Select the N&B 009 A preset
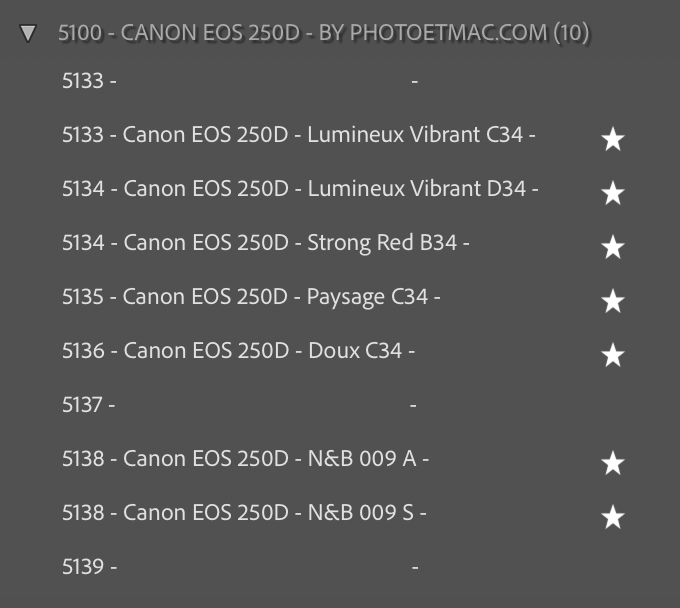680x608 pixels. (245, 459)
